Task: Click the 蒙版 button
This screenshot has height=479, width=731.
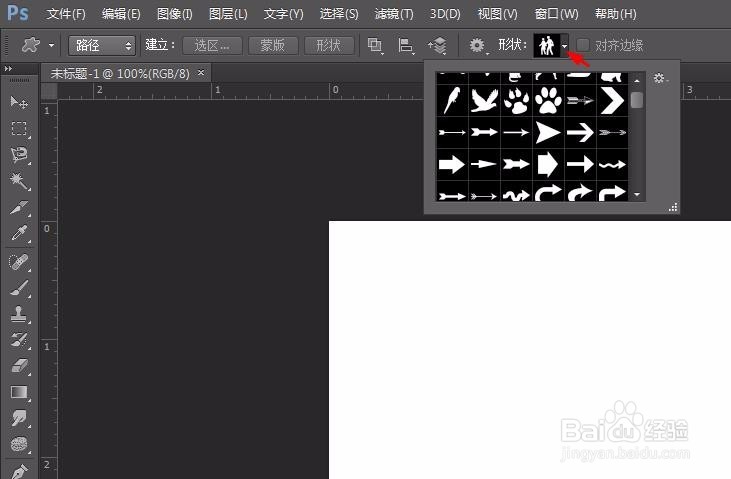Action: tap(273, 45)
